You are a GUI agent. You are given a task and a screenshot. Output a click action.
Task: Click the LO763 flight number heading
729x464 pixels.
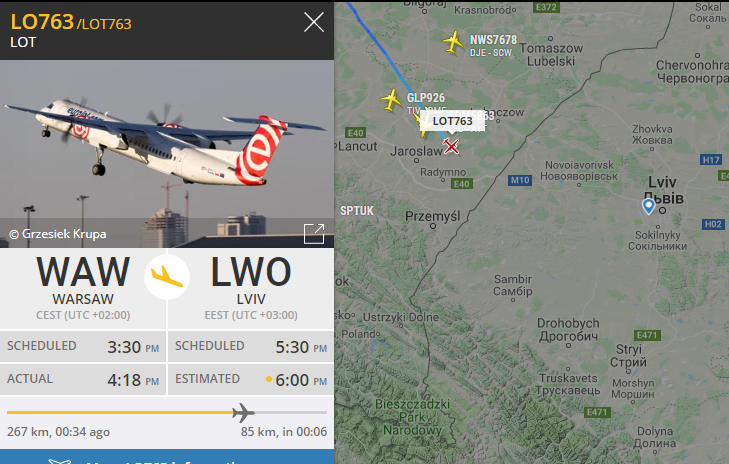click(x=42, y=22)
